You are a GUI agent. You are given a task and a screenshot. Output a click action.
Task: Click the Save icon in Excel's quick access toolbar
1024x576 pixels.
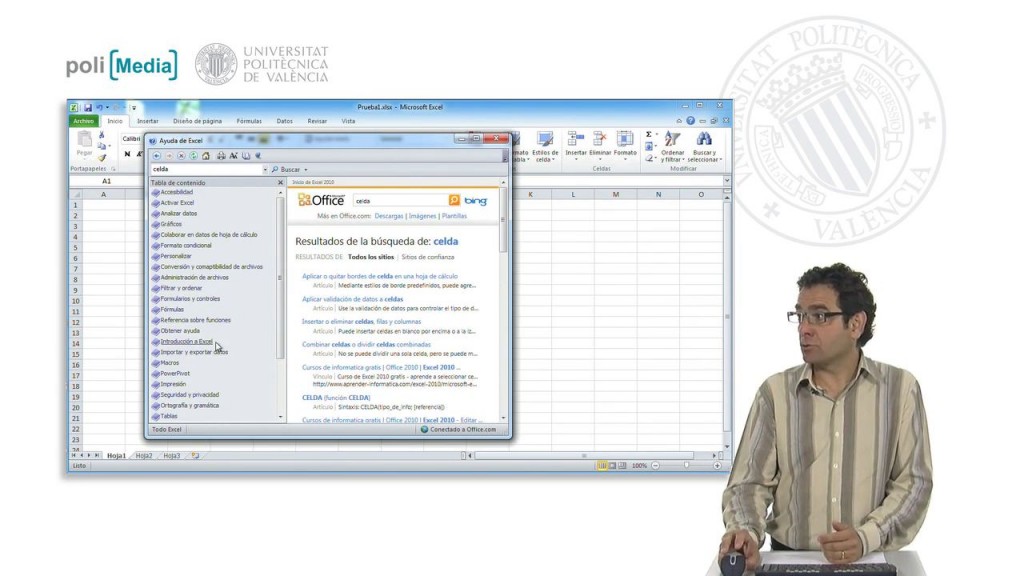click(x=88, y=107)
